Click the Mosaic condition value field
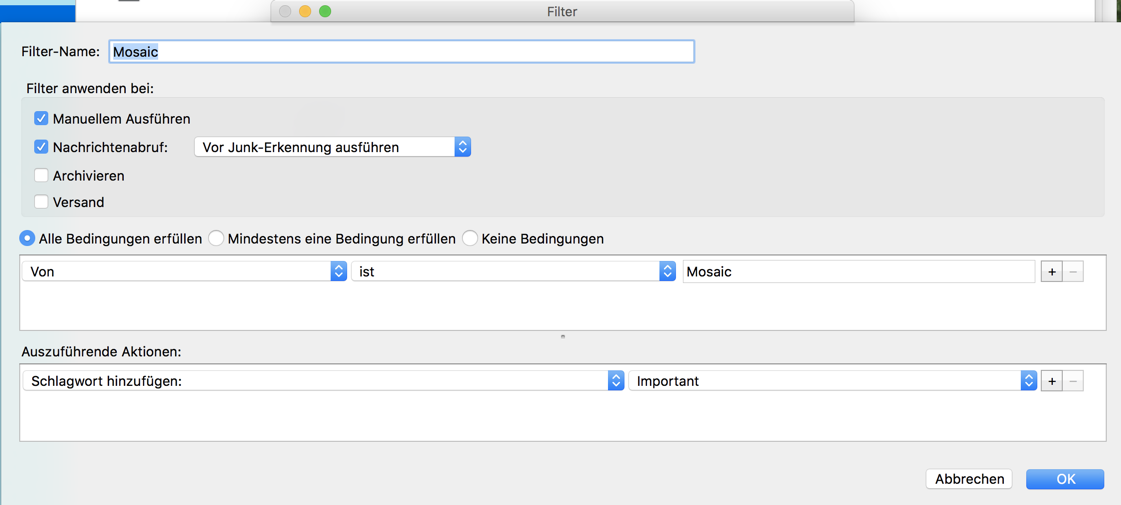The width and height of the screenshot is (1121, 505). 858,272
